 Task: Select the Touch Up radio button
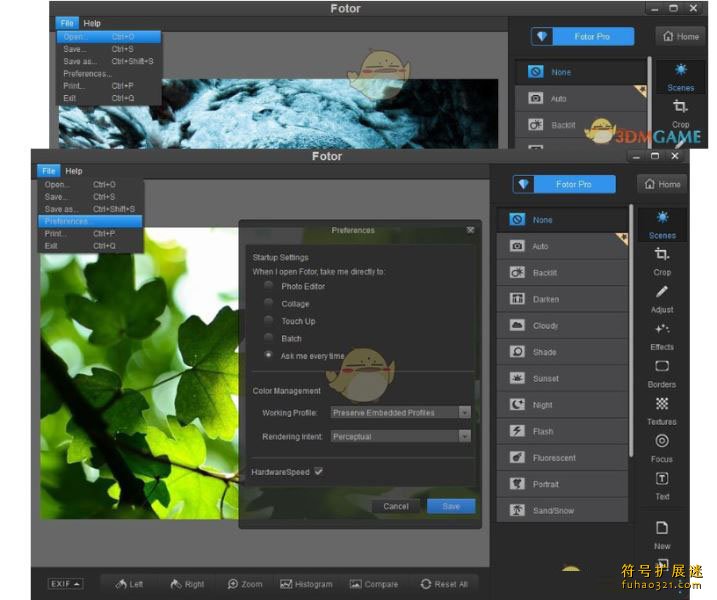pos(268,320)
